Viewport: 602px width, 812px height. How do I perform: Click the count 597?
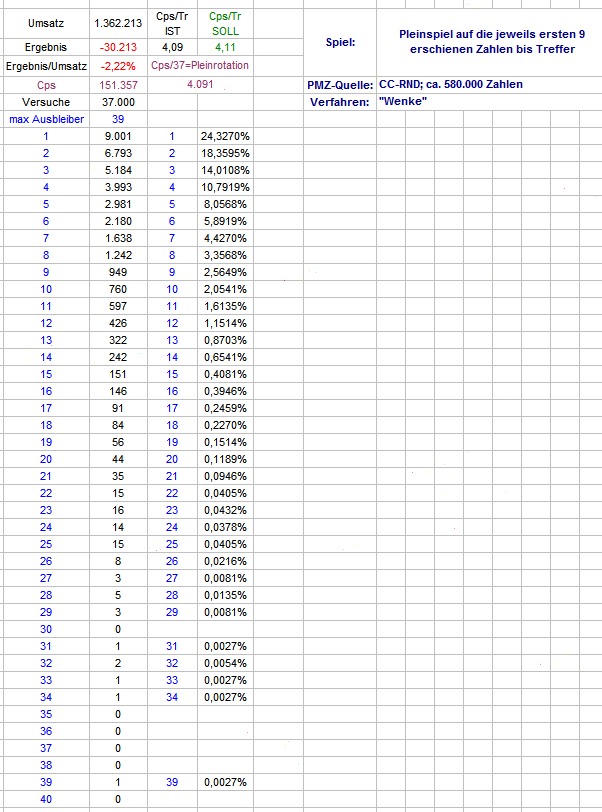pos(118,307)
